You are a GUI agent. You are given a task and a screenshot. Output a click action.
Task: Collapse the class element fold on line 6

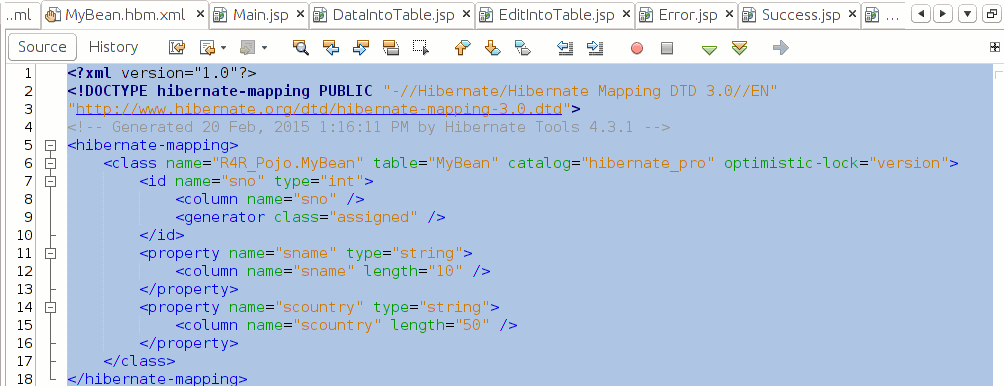pyautogui.click(x=51, y=163)
